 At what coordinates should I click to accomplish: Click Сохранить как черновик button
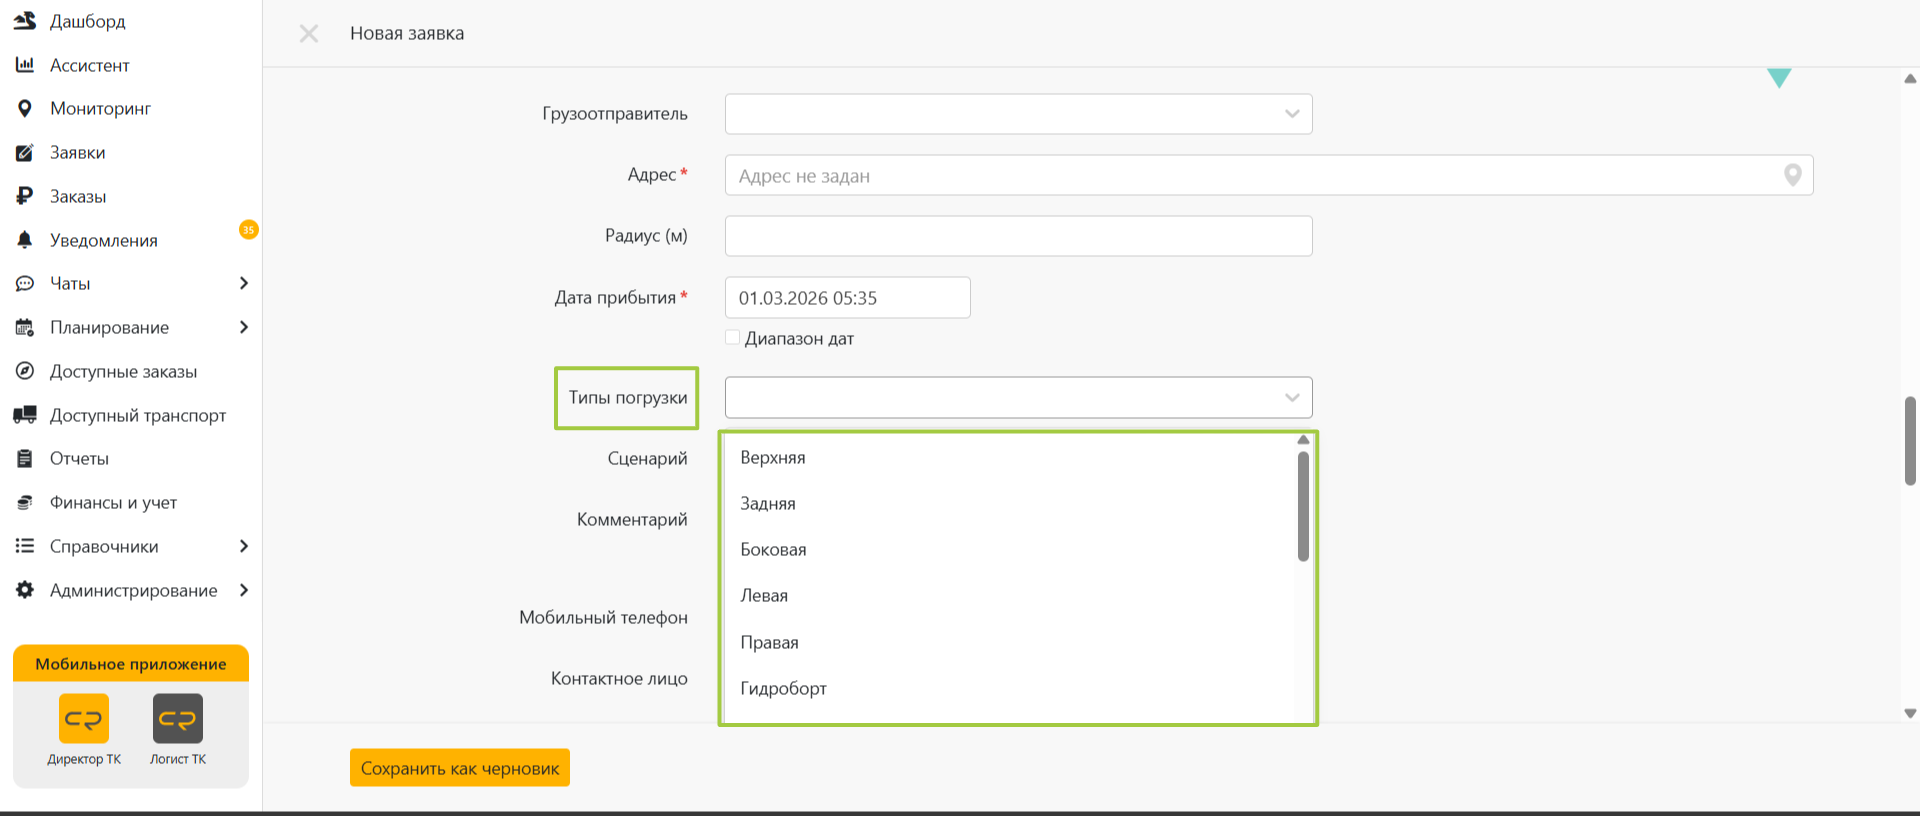(460, 768)
